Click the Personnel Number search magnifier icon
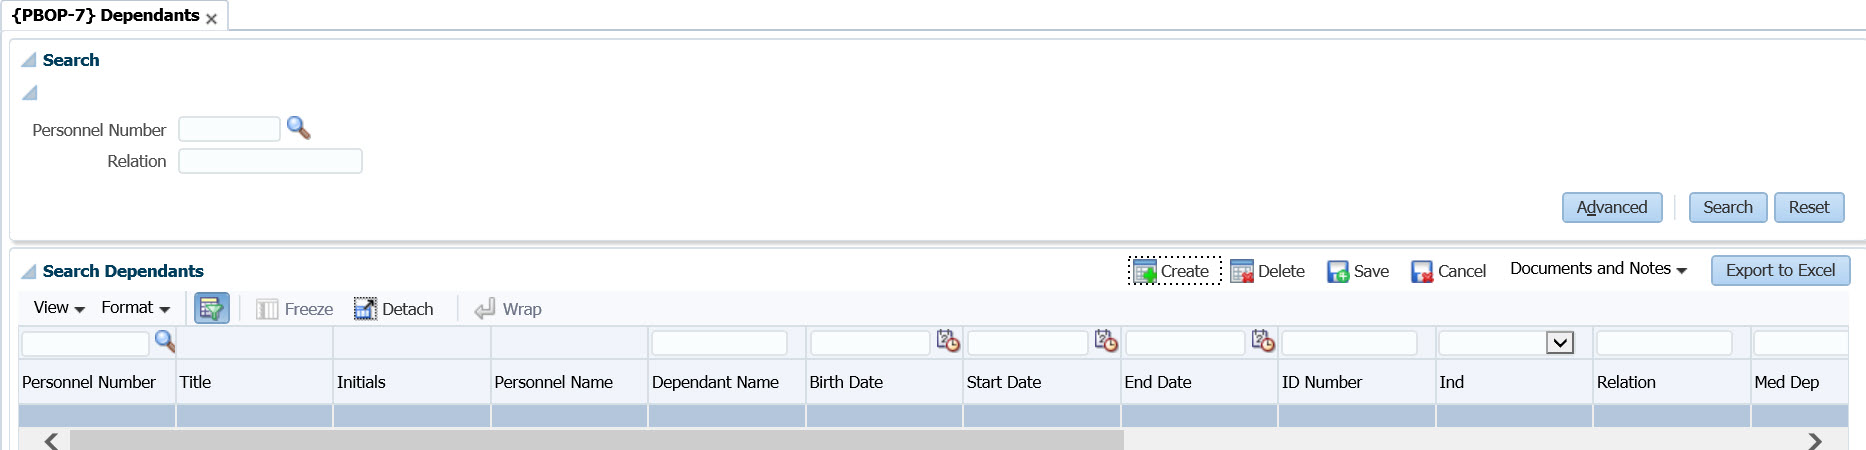The width and height of the screenshot is (1866, 450). click(x=298, y=128)
